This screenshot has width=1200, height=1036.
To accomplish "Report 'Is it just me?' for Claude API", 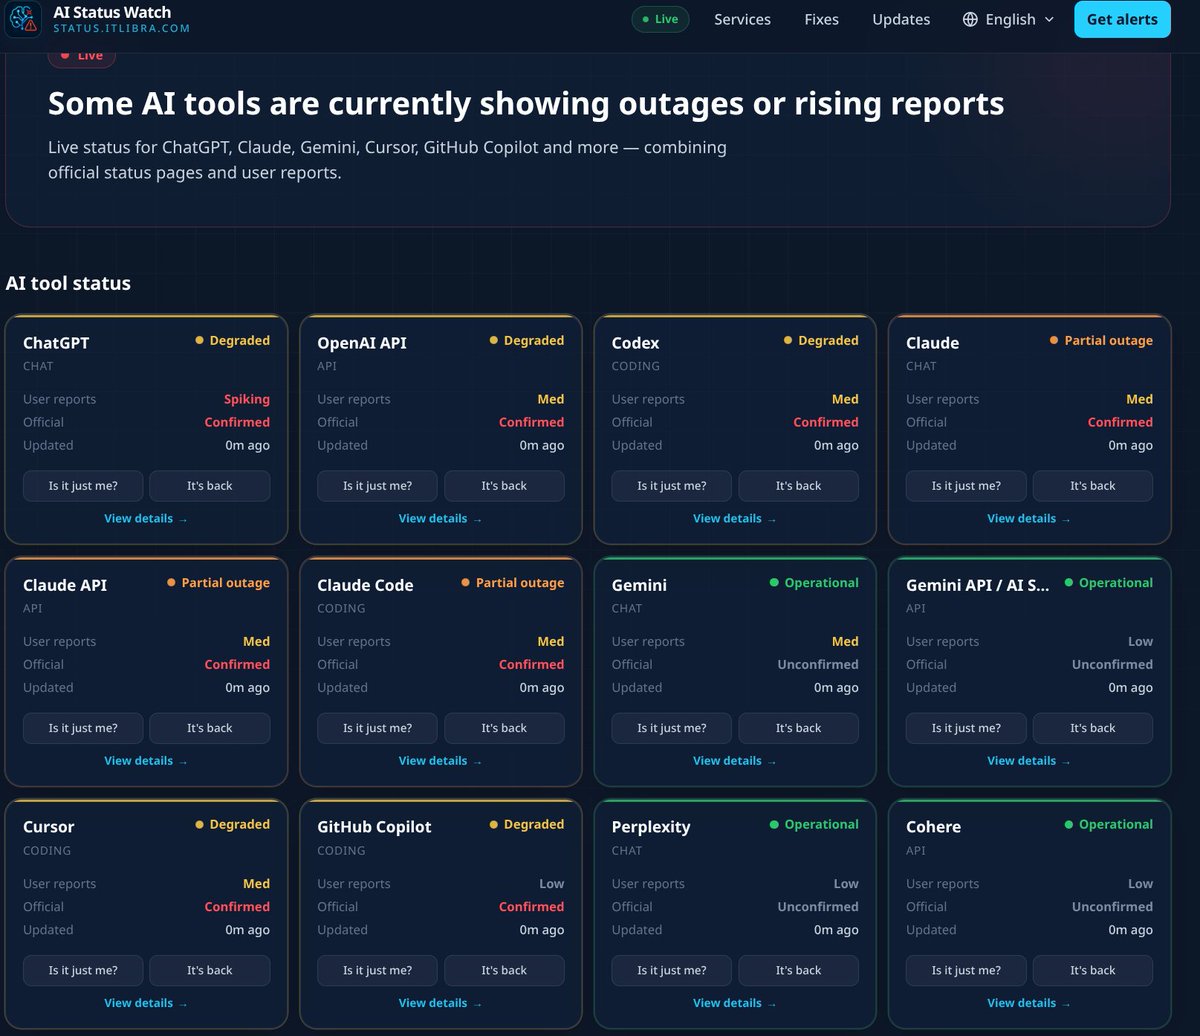I will click(x=83, y=728).
